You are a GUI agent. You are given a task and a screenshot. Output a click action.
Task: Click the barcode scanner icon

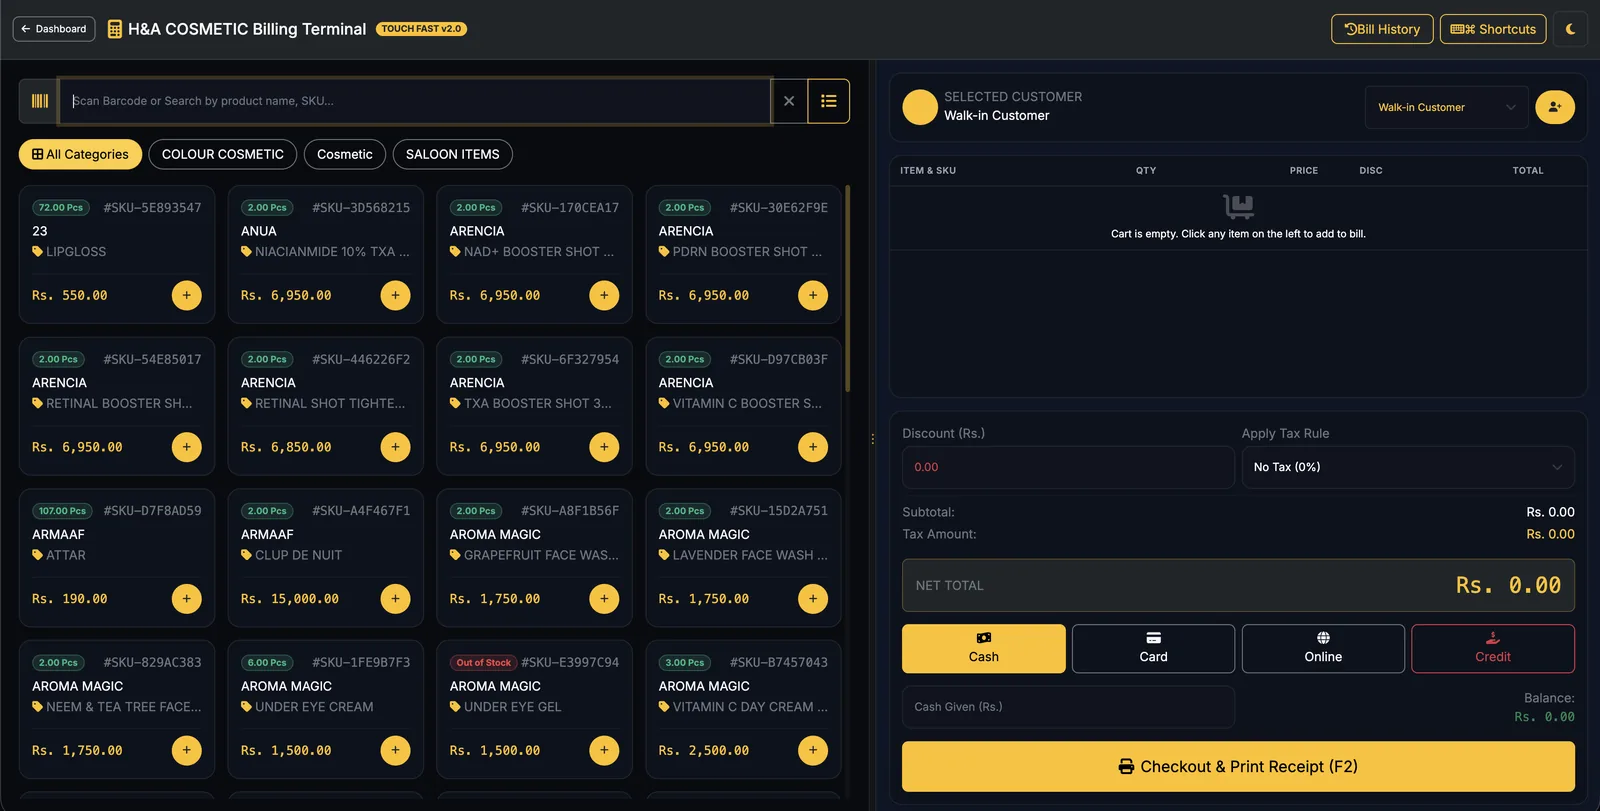(x=39, y=101)
